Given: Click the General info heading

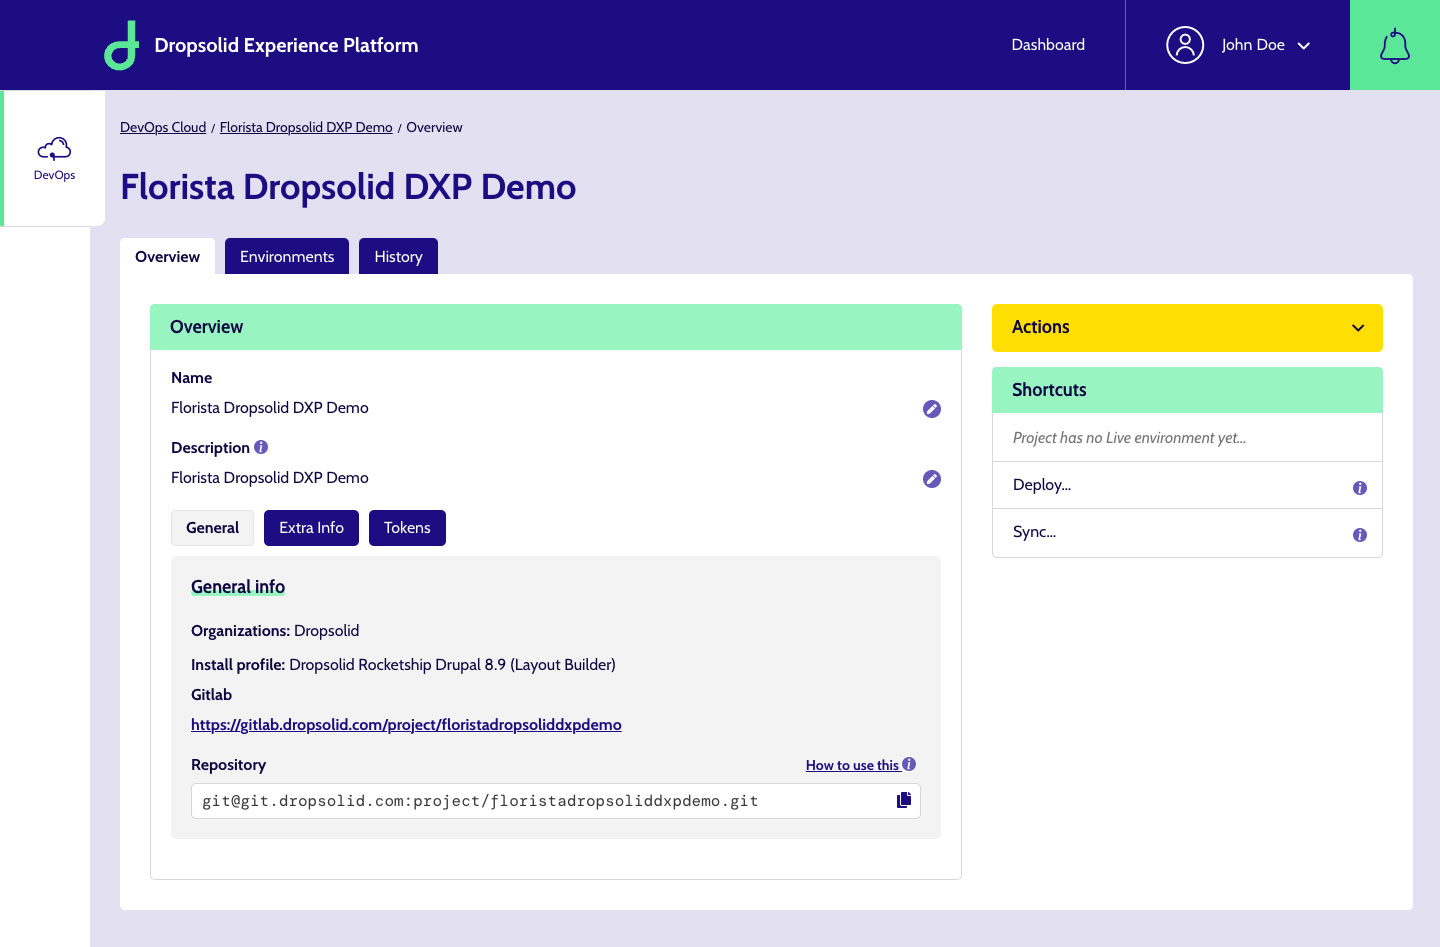Looking at the screenshot, I should point(238,587).
